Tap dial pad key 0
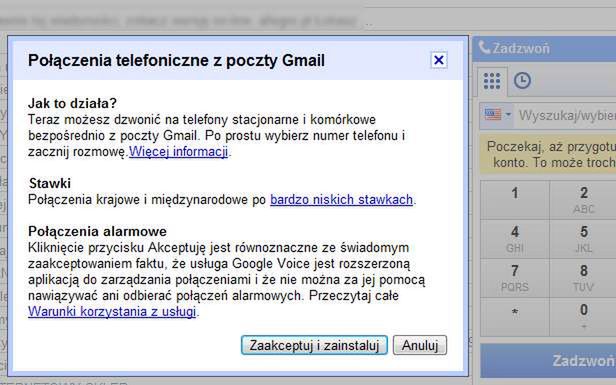Image resolution: width=616 pixels, height=385 pixels. pos(583,317)
